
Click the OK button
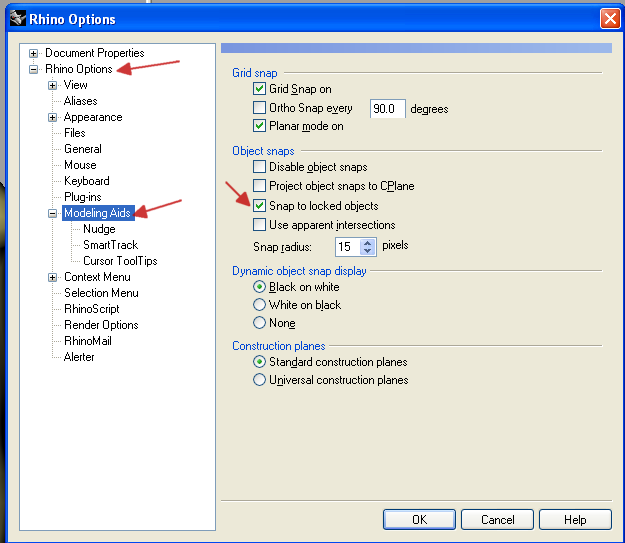[x=419, y=519]
